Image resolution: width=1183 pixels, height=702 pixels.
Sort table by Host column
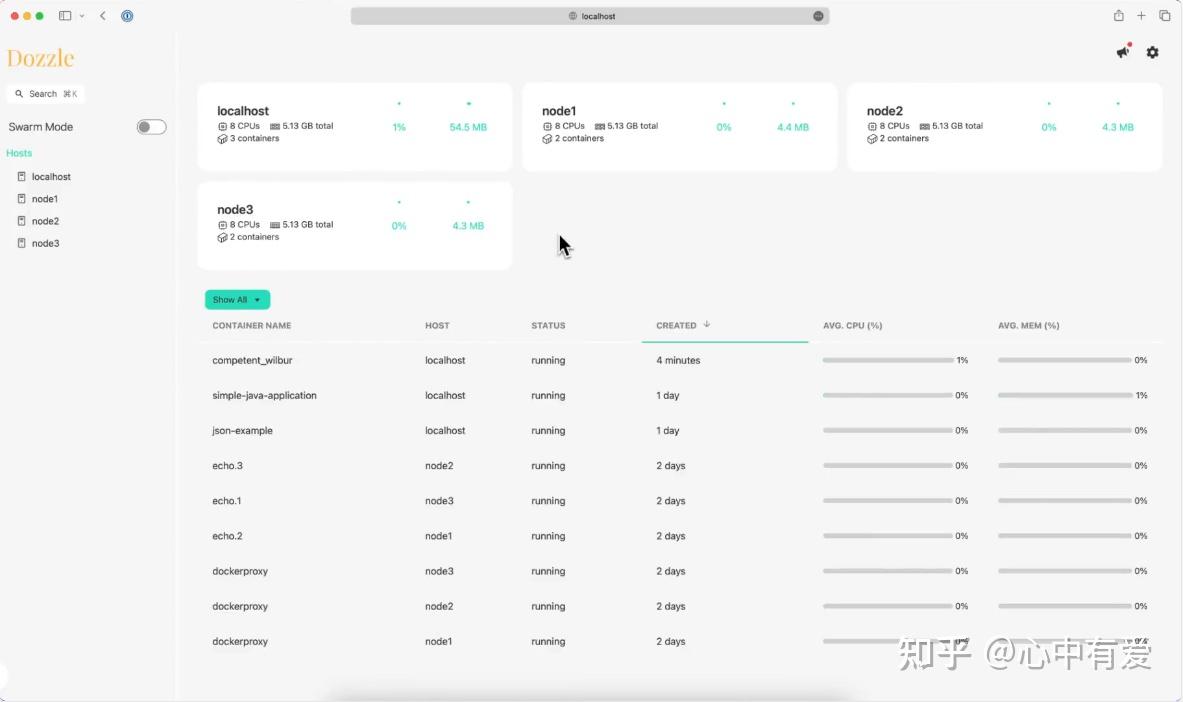(x=437, y=325)
